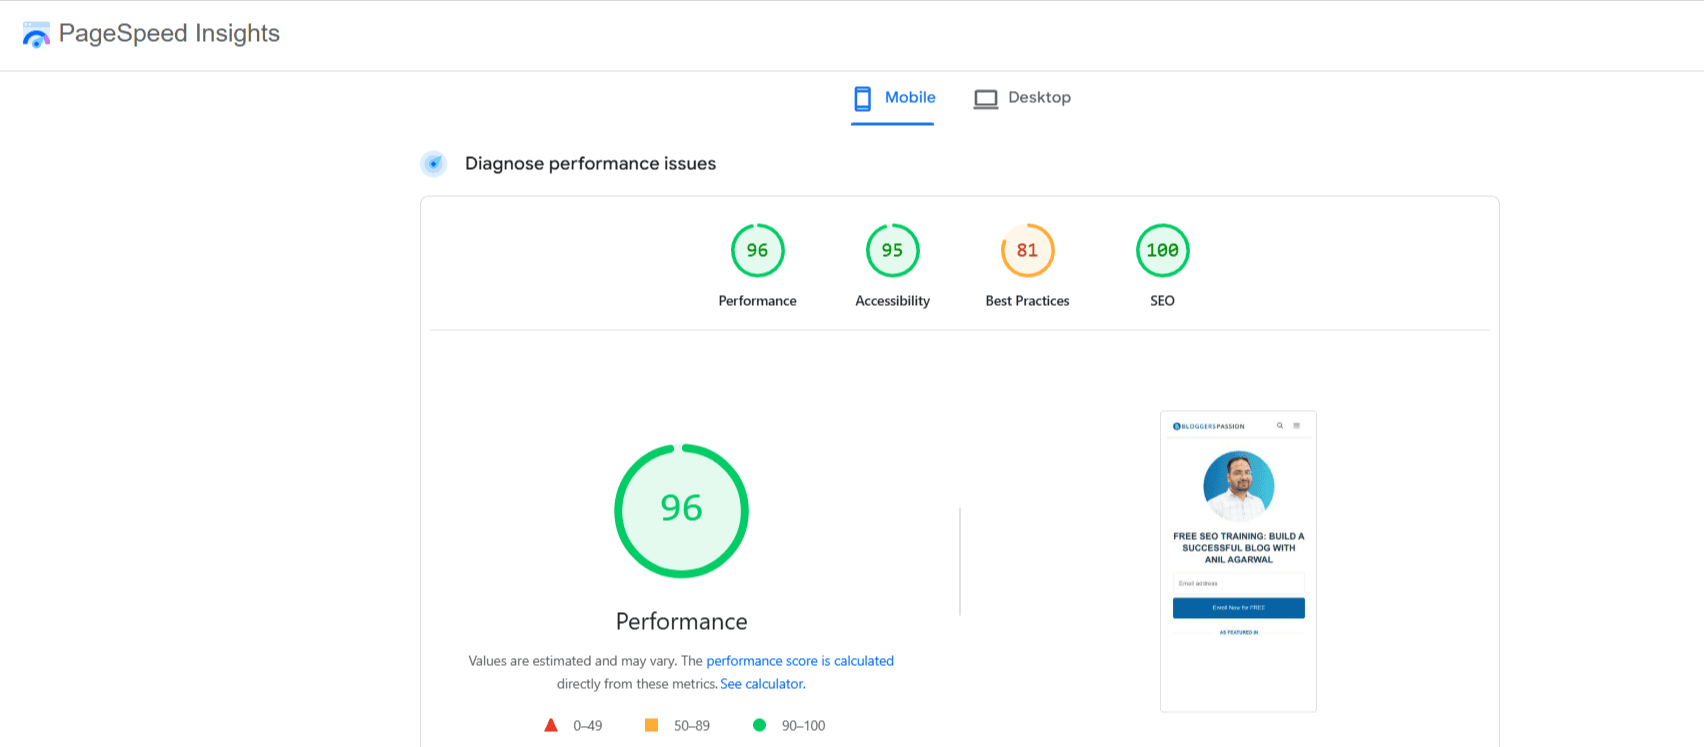The height and width of the screenshot is (747, 1704).
Task: Click the search icon in page screenshot
Action: [x=1279, y=426]
